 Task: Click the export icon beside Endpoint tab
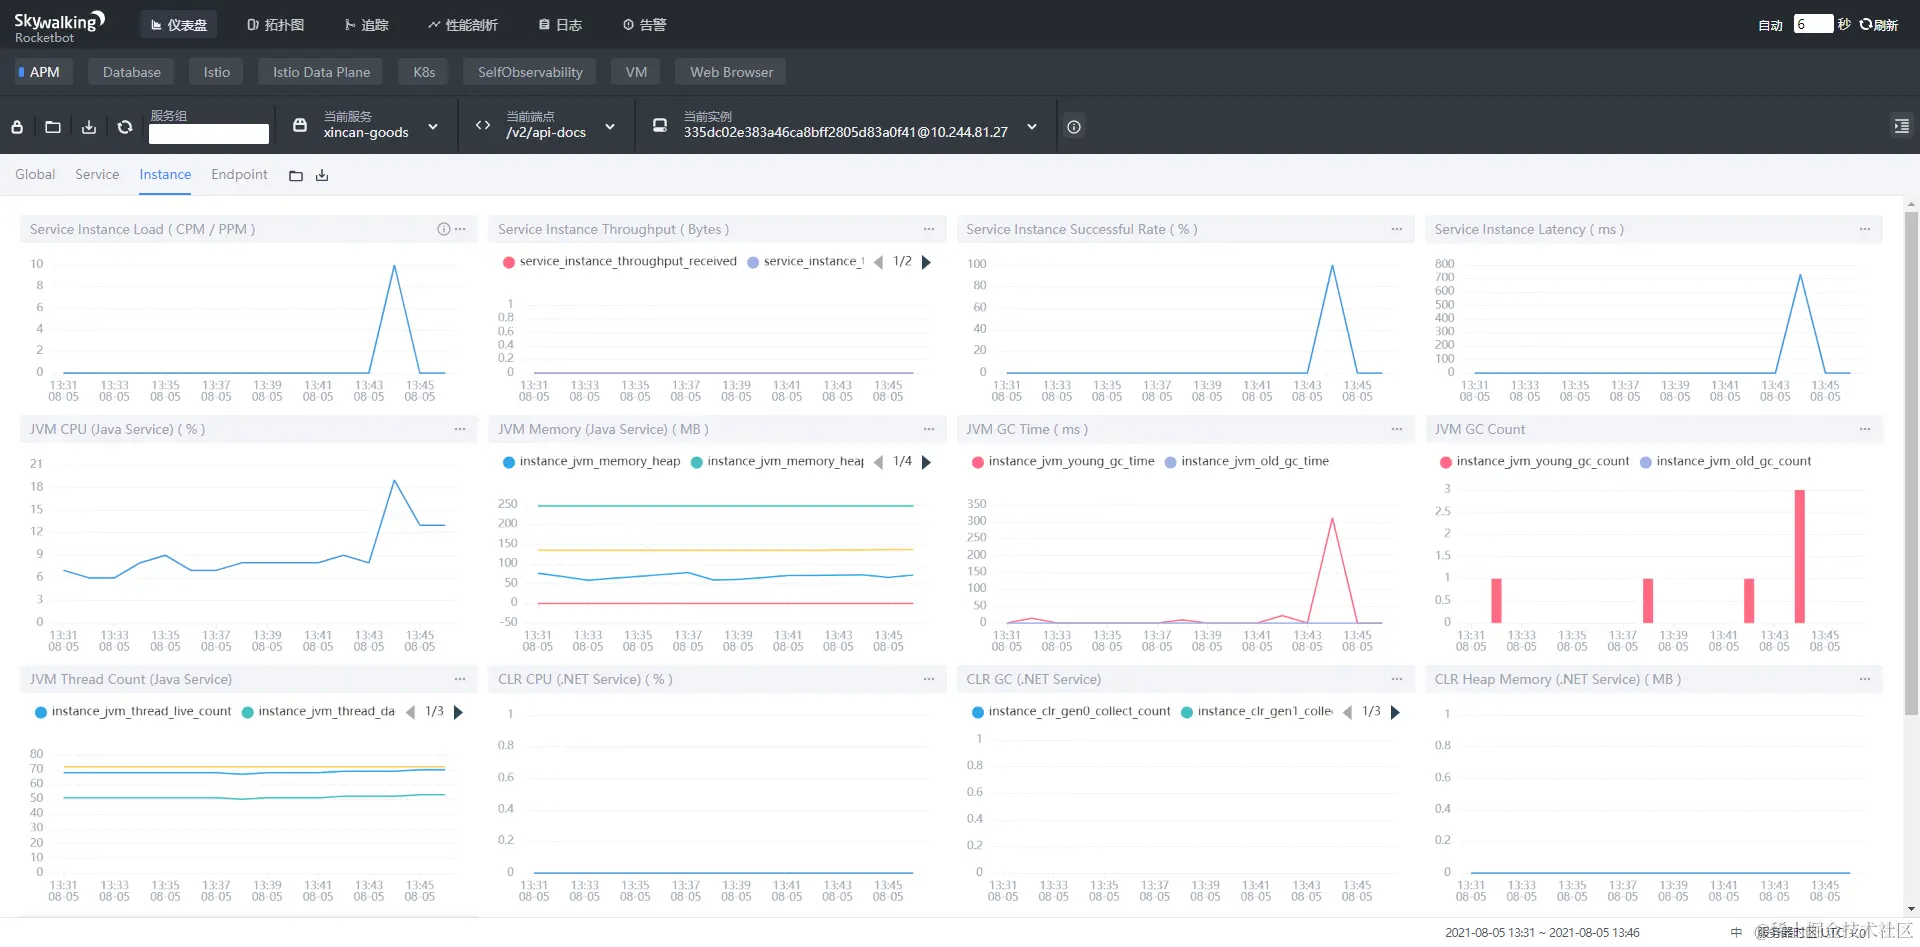click(322, 175)
